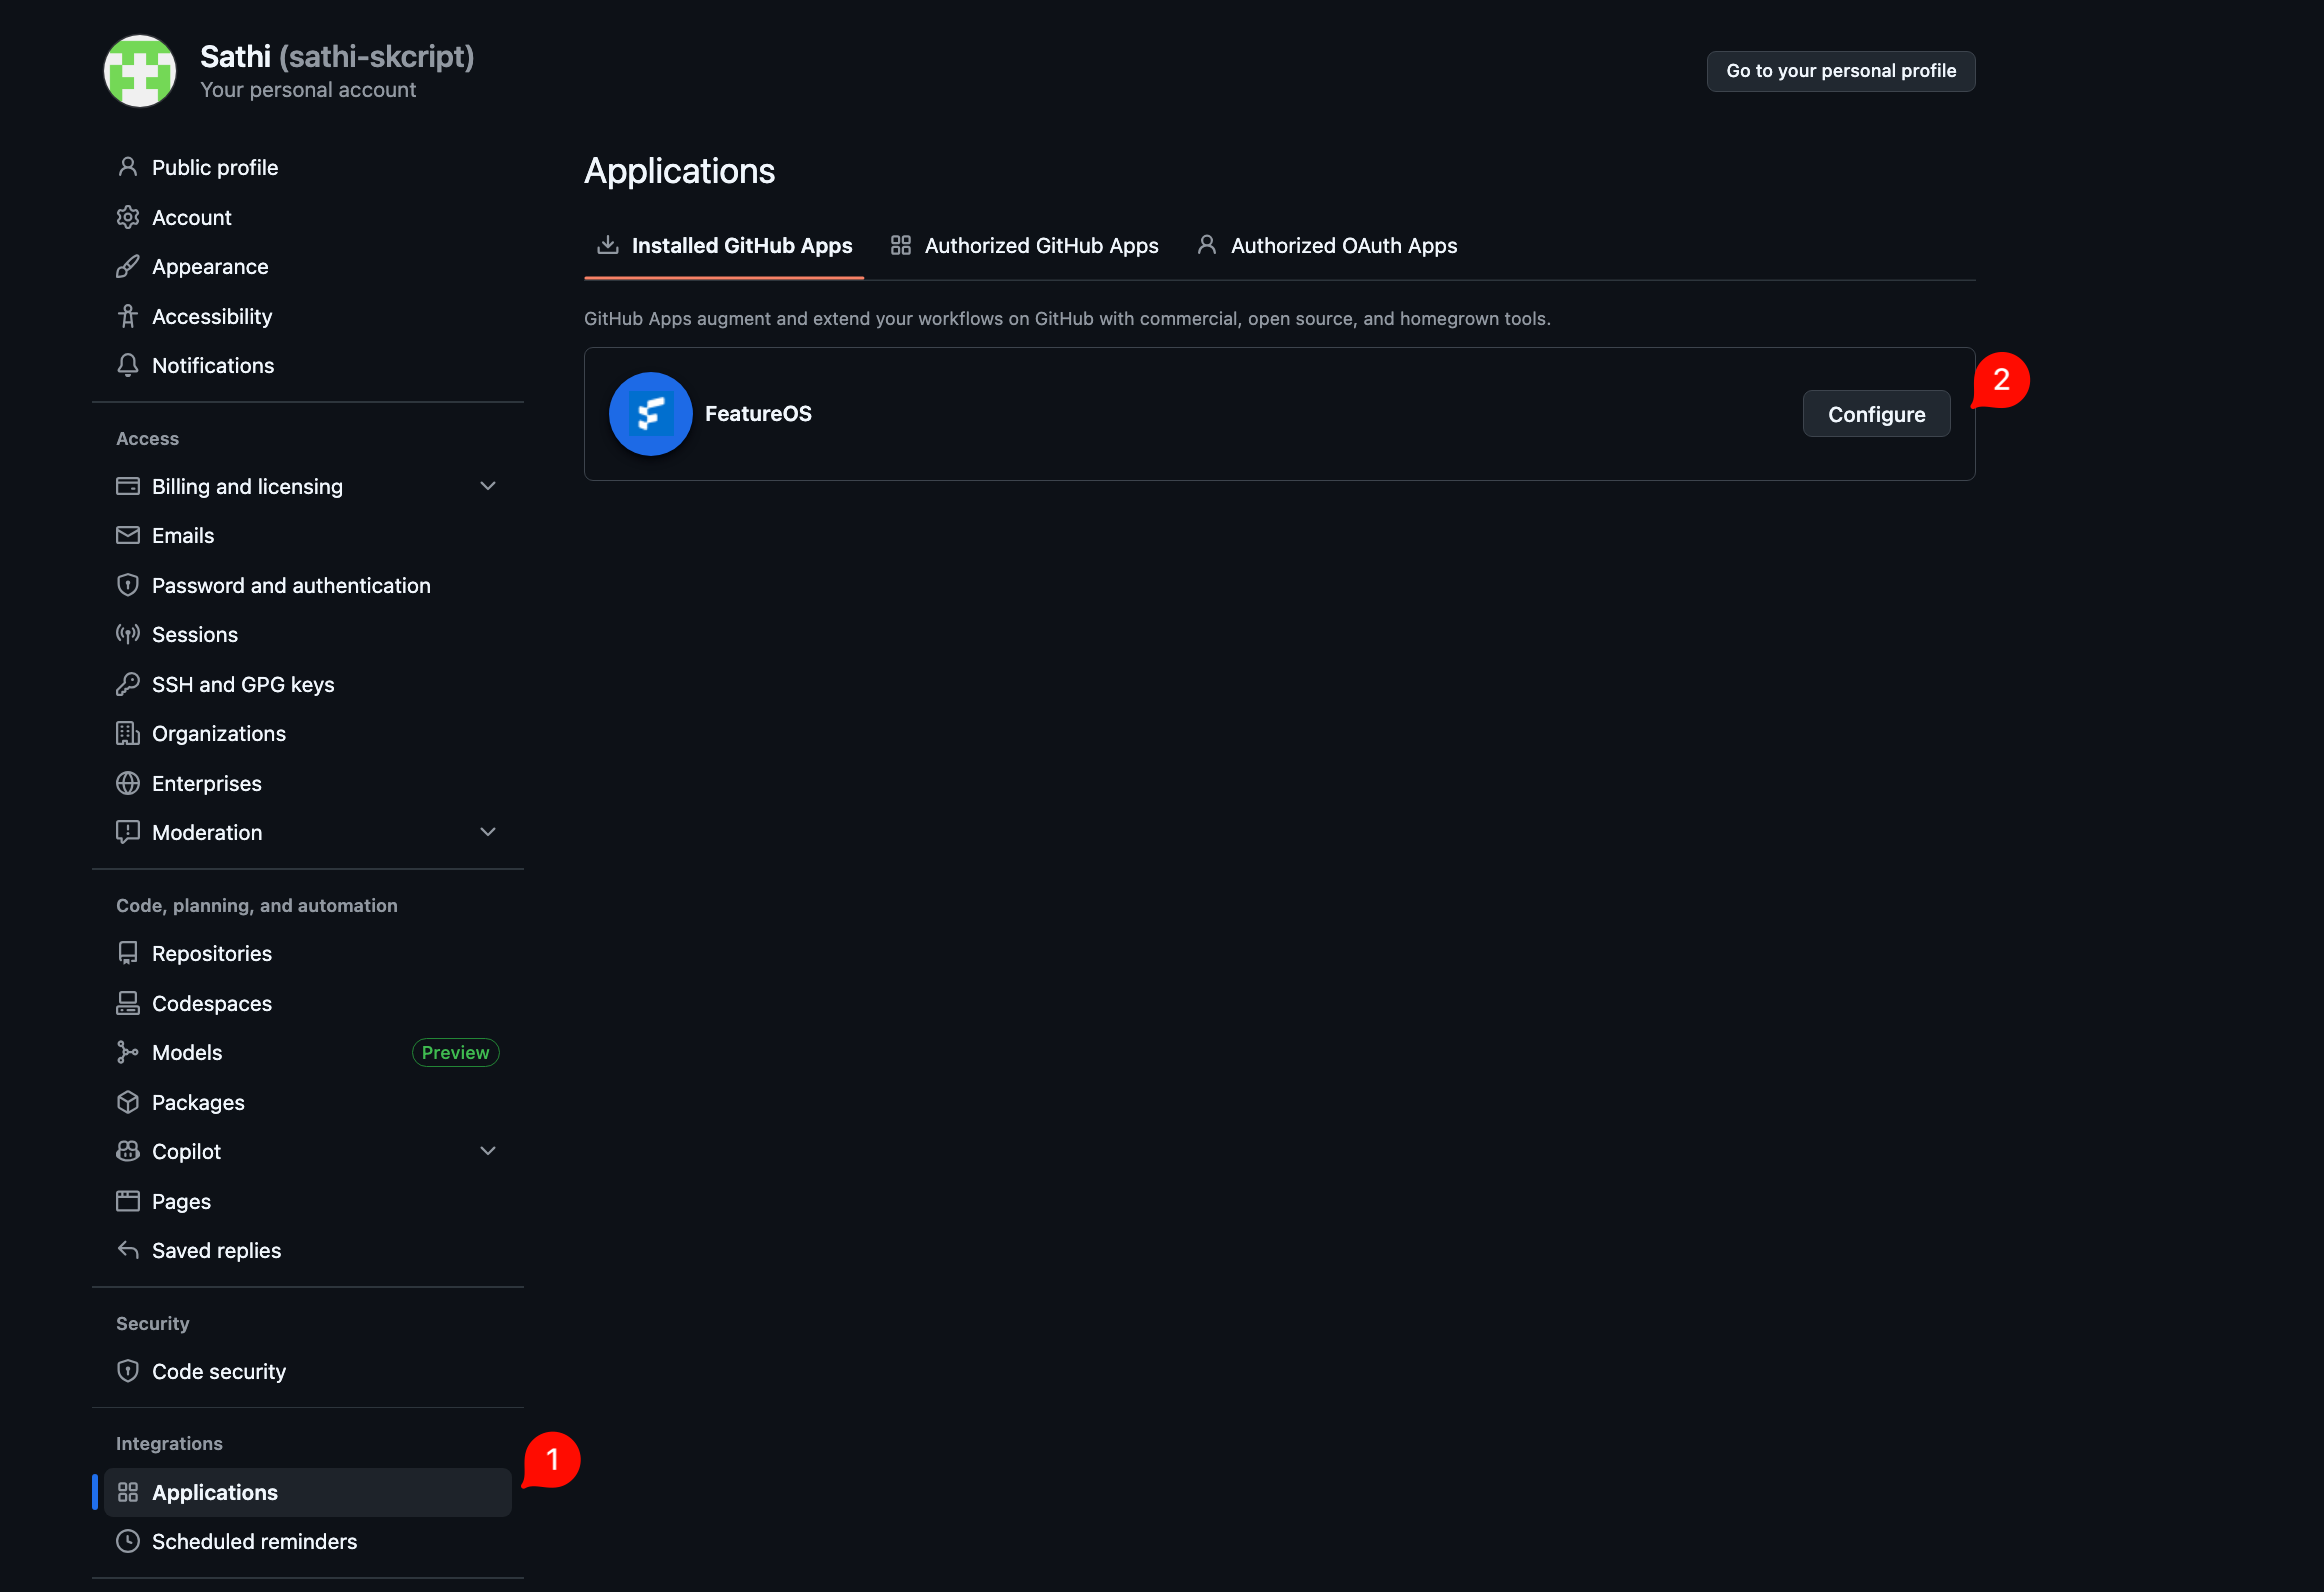
Task: Click the Authorized GitHub Apps grid icon
Action: click(901, 245)
